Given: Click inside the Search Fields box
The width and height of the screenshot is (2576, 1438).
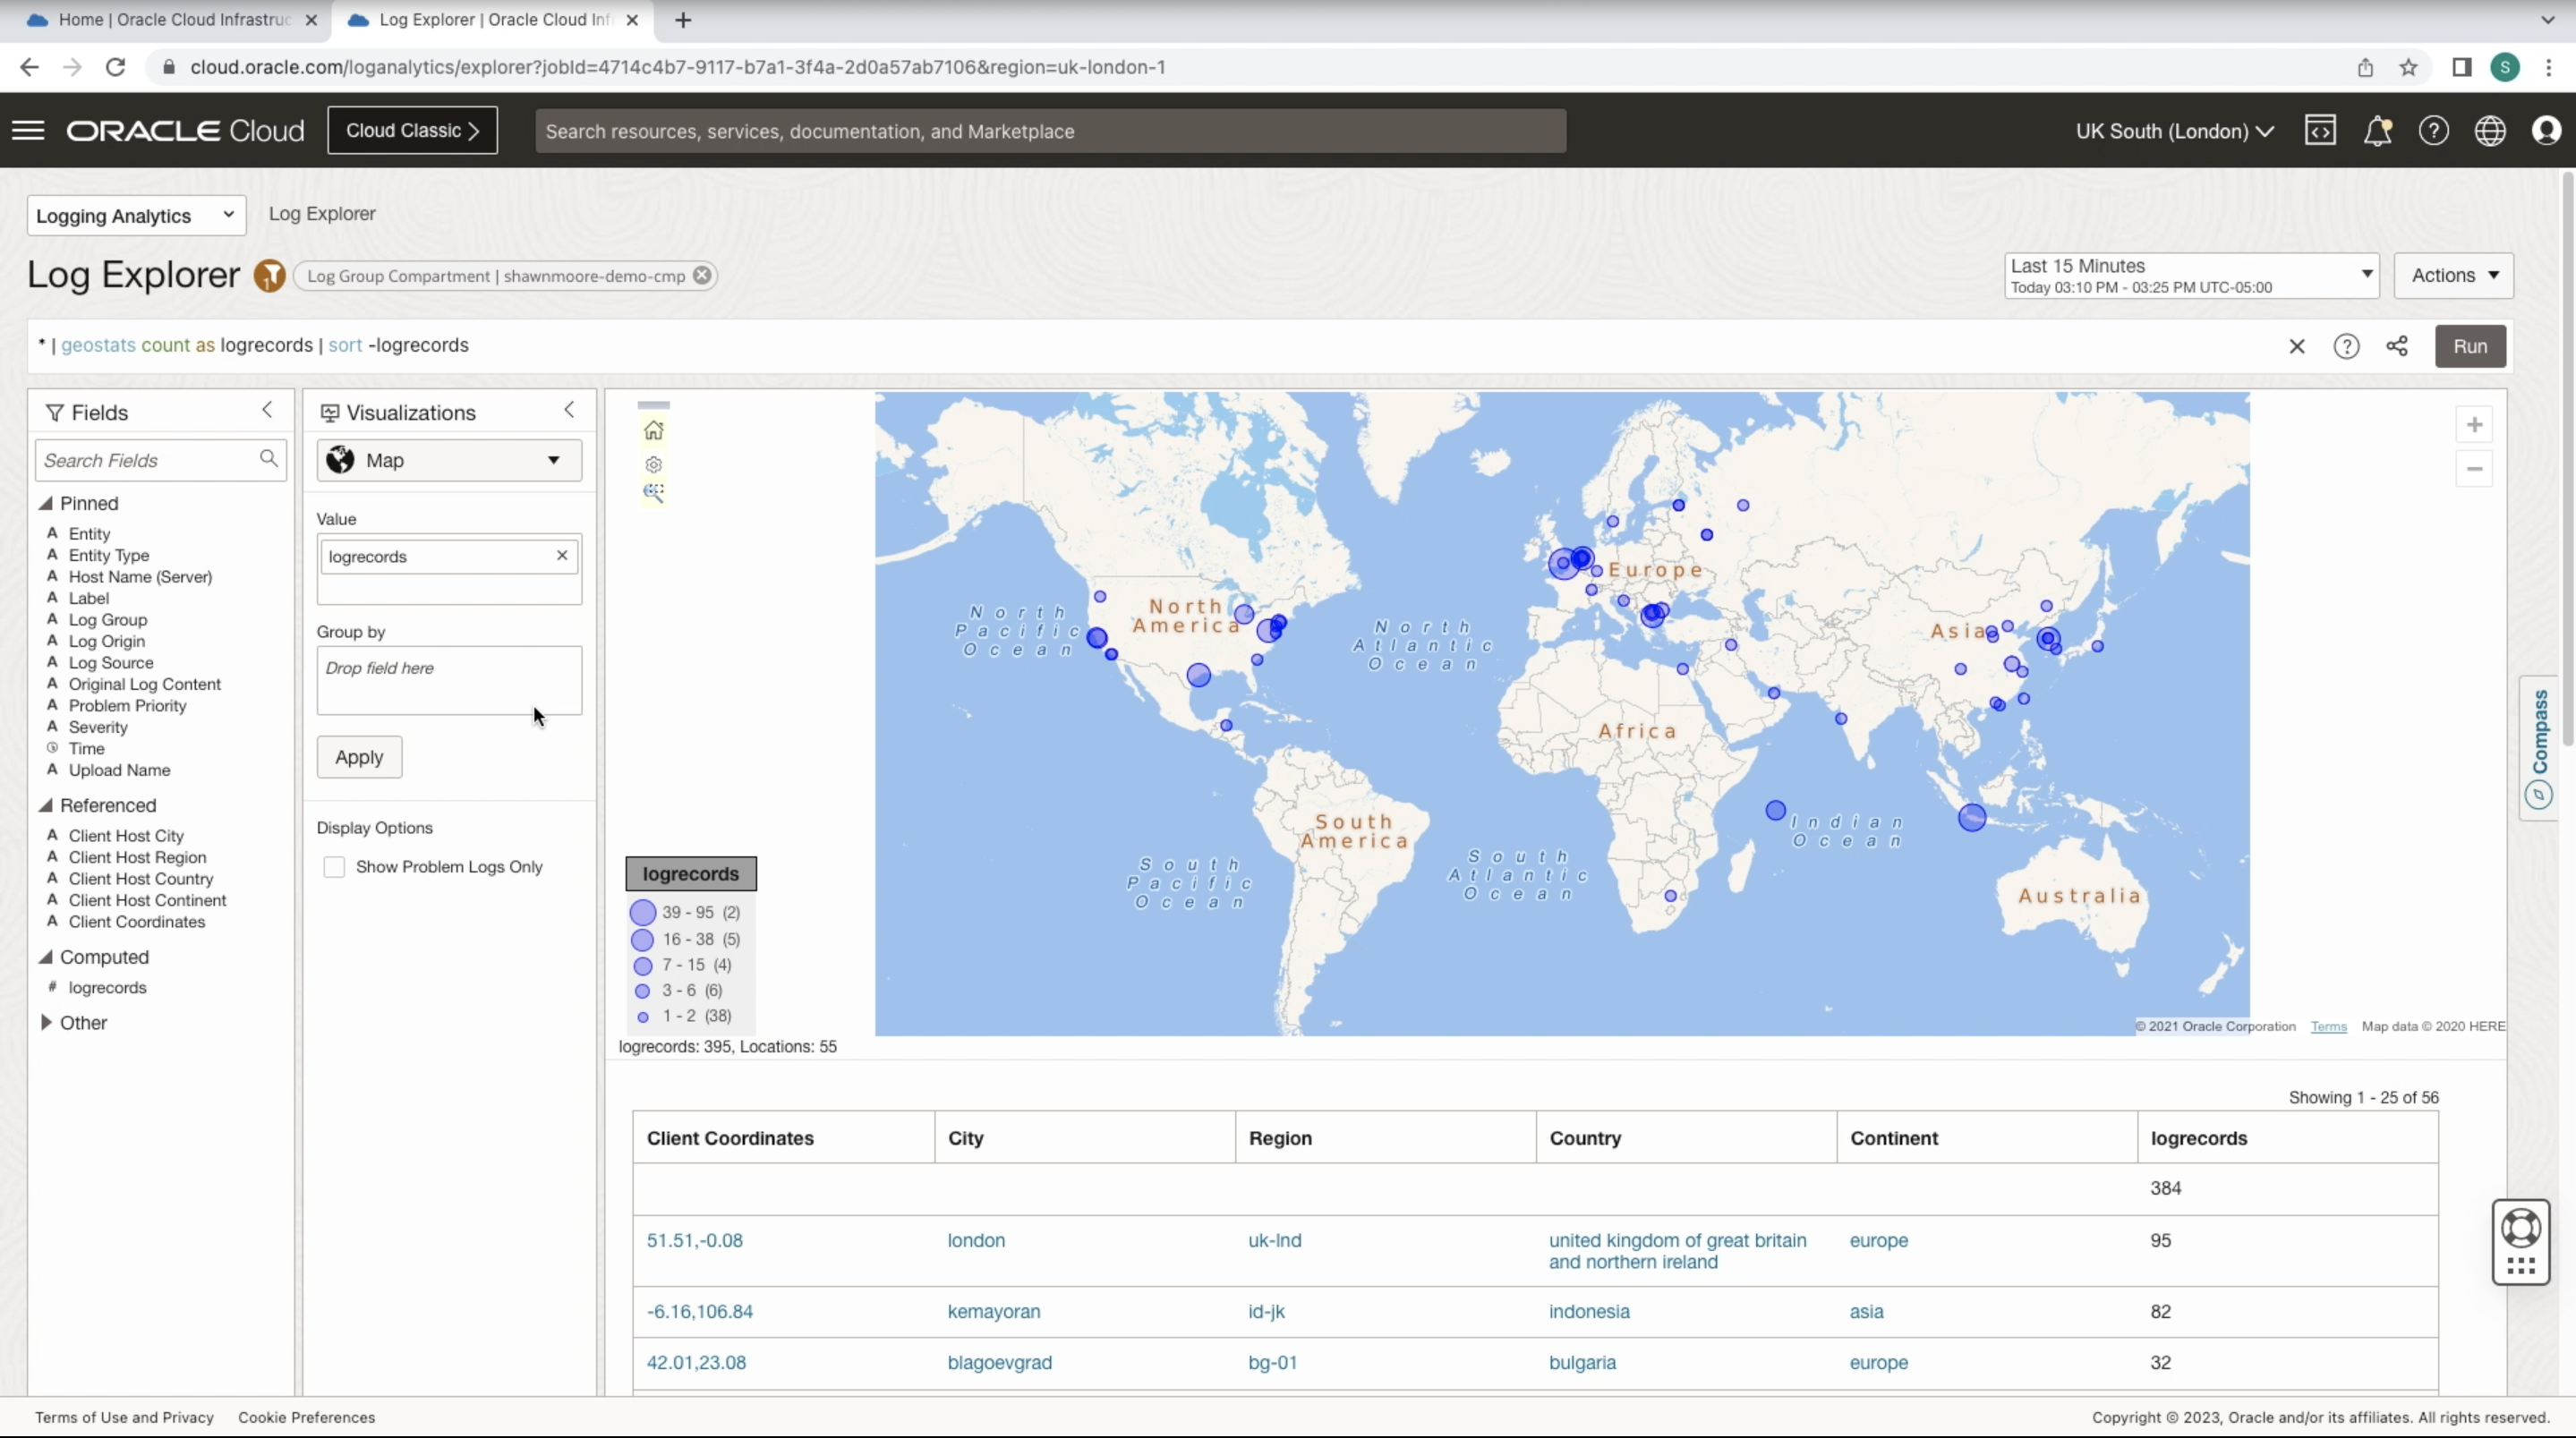Looking at the screenshot, I should coord(150,460).
